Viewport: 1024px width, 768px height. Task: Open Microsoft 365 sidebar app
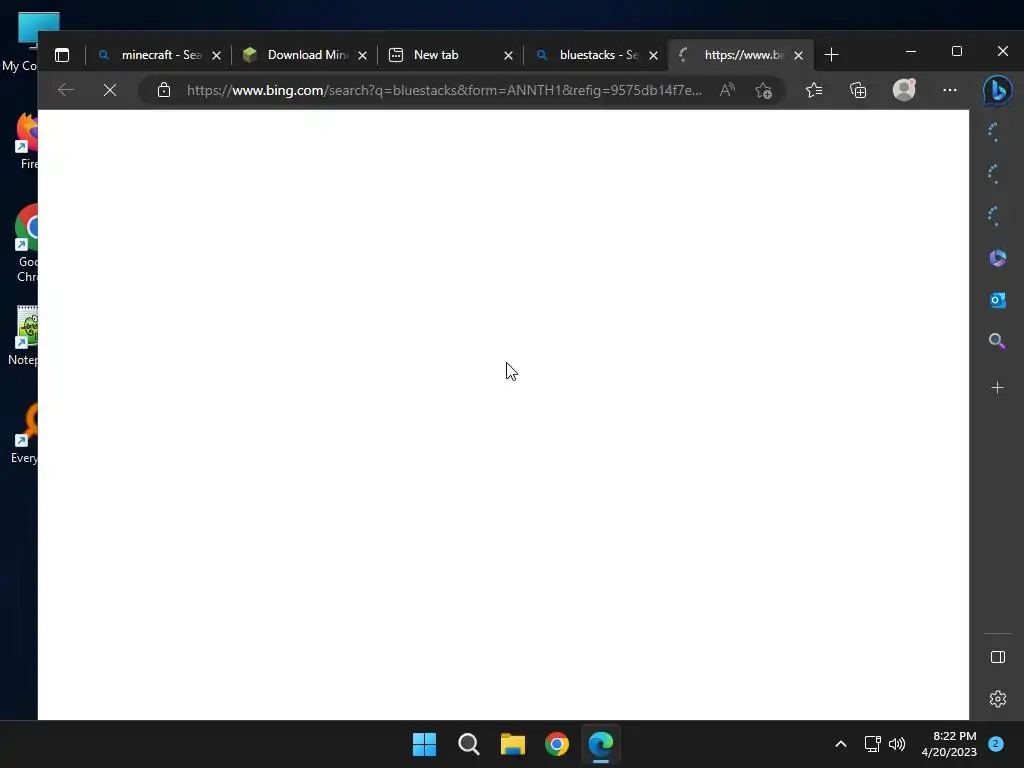click(x=997, y=258)
